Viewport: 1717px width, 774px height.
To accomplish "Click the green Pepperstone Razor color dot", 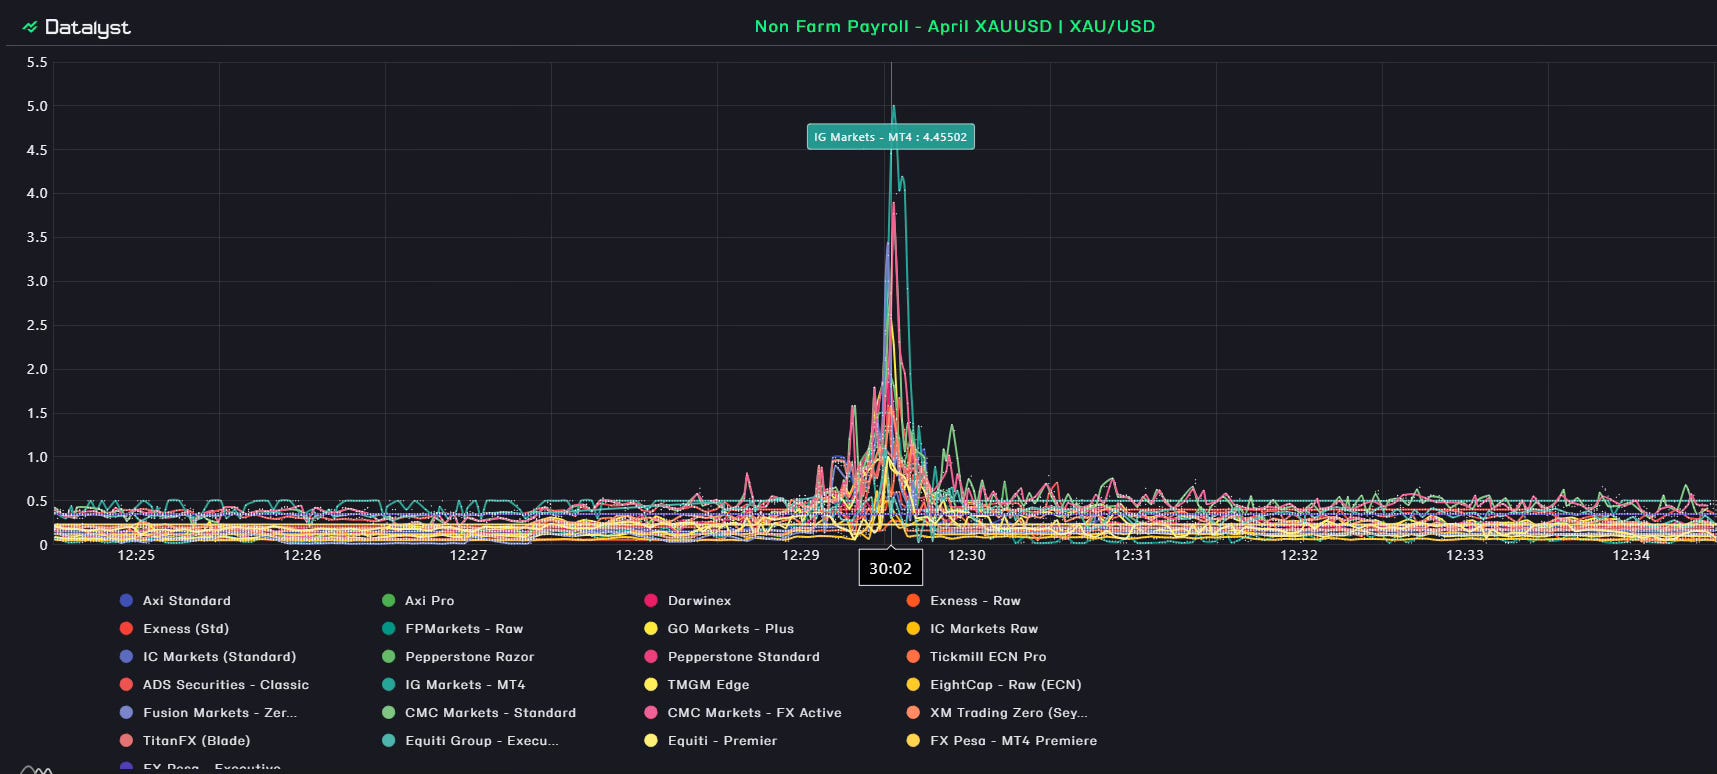I will [388, 657].
